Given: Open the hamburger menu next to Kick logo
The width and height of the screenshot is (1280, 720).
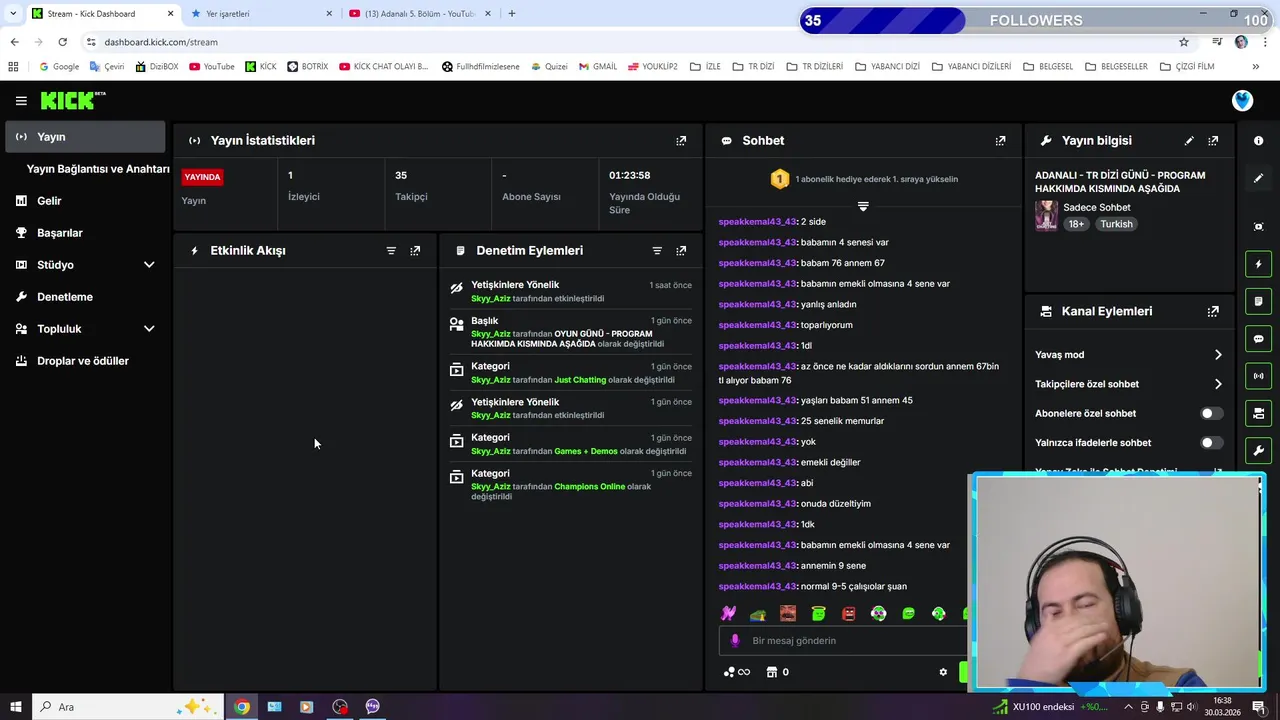Looking at the screenshot, I should click(21, 101).
